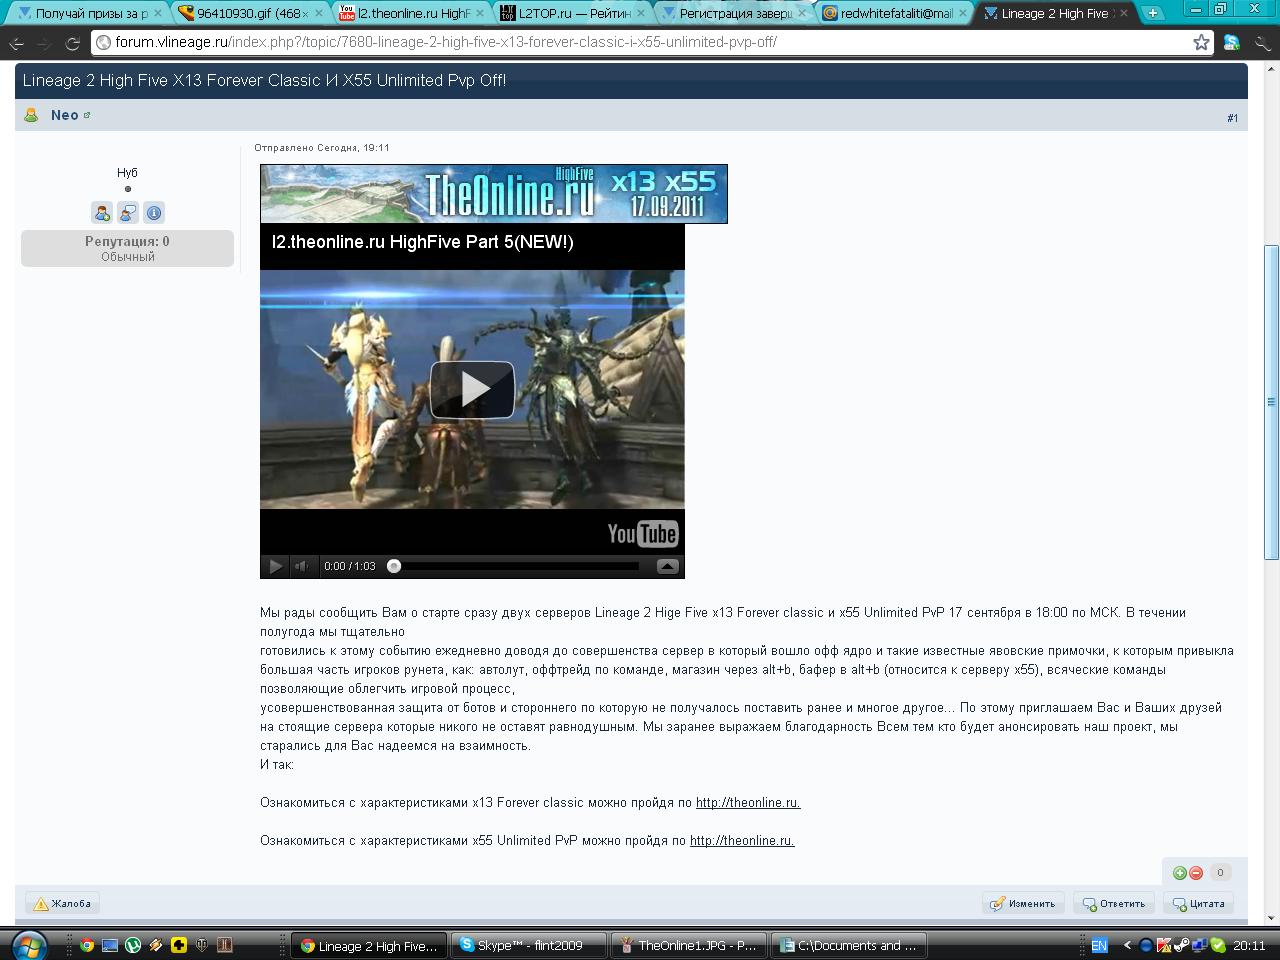Switch to the Skype flint2009 taskbar window
Viewport: 1280px width, 960px height.
[x=530, y=945]
